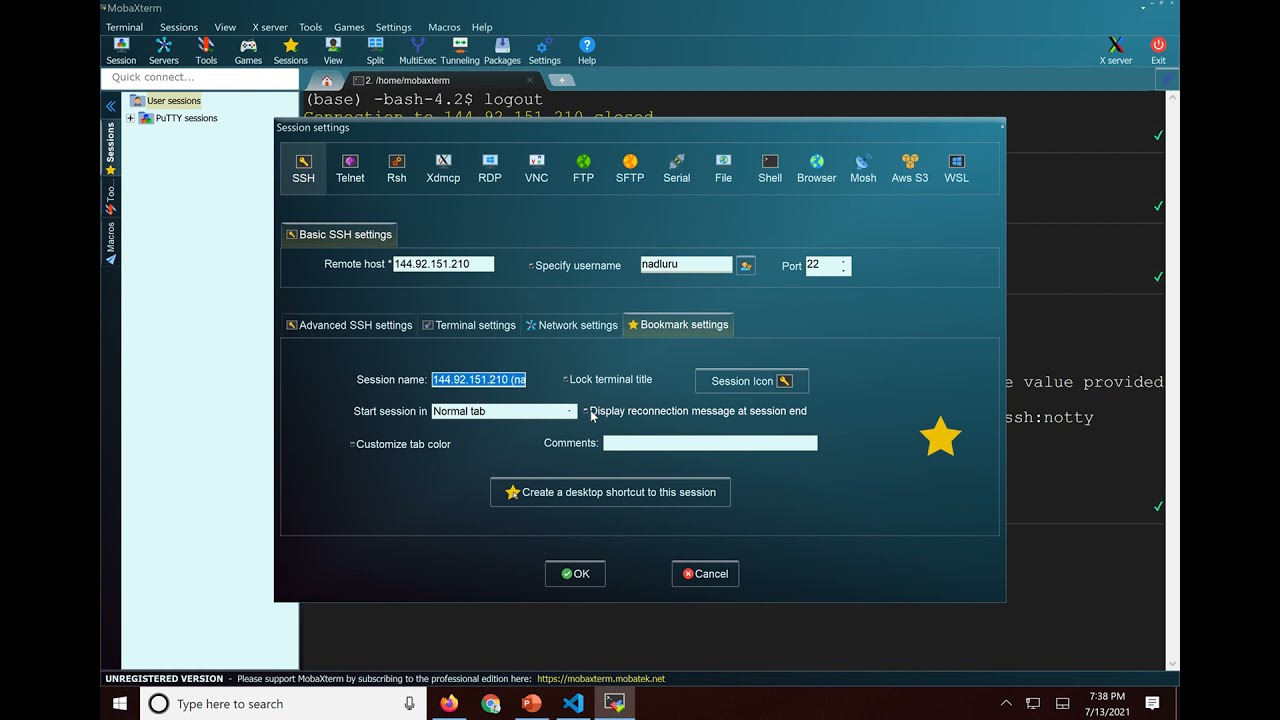
Task: Click the X server icon
Action: (x=1116, y=51)
